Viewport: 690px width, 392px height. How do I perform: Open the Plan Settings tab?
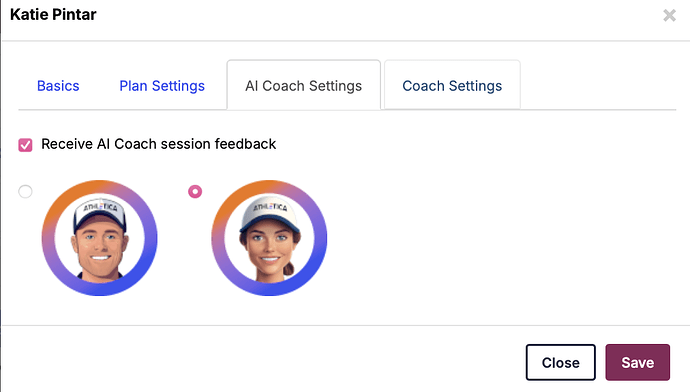pyautogui.click(x=162, y=86)
